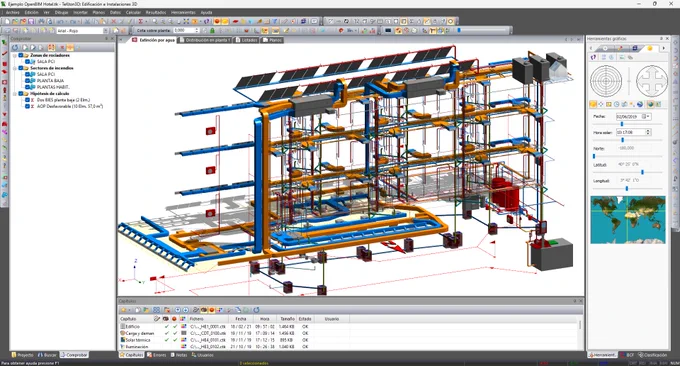
Task: Toggle SALA PCI checkbox under Sectores de incendios
Action: [x=27, y=75]
